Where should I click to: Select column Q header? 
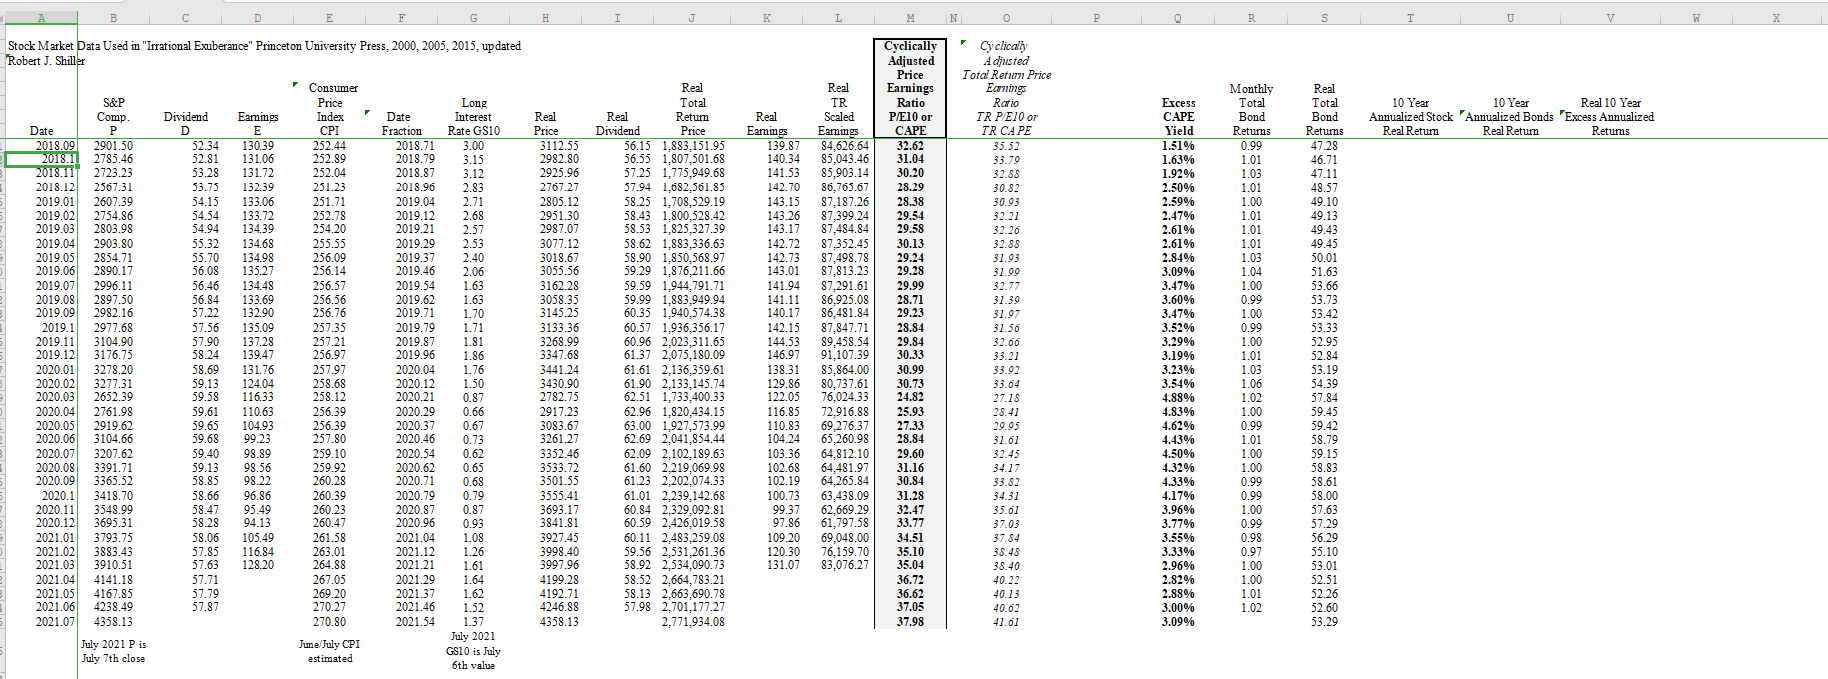tap(1178, 17)
